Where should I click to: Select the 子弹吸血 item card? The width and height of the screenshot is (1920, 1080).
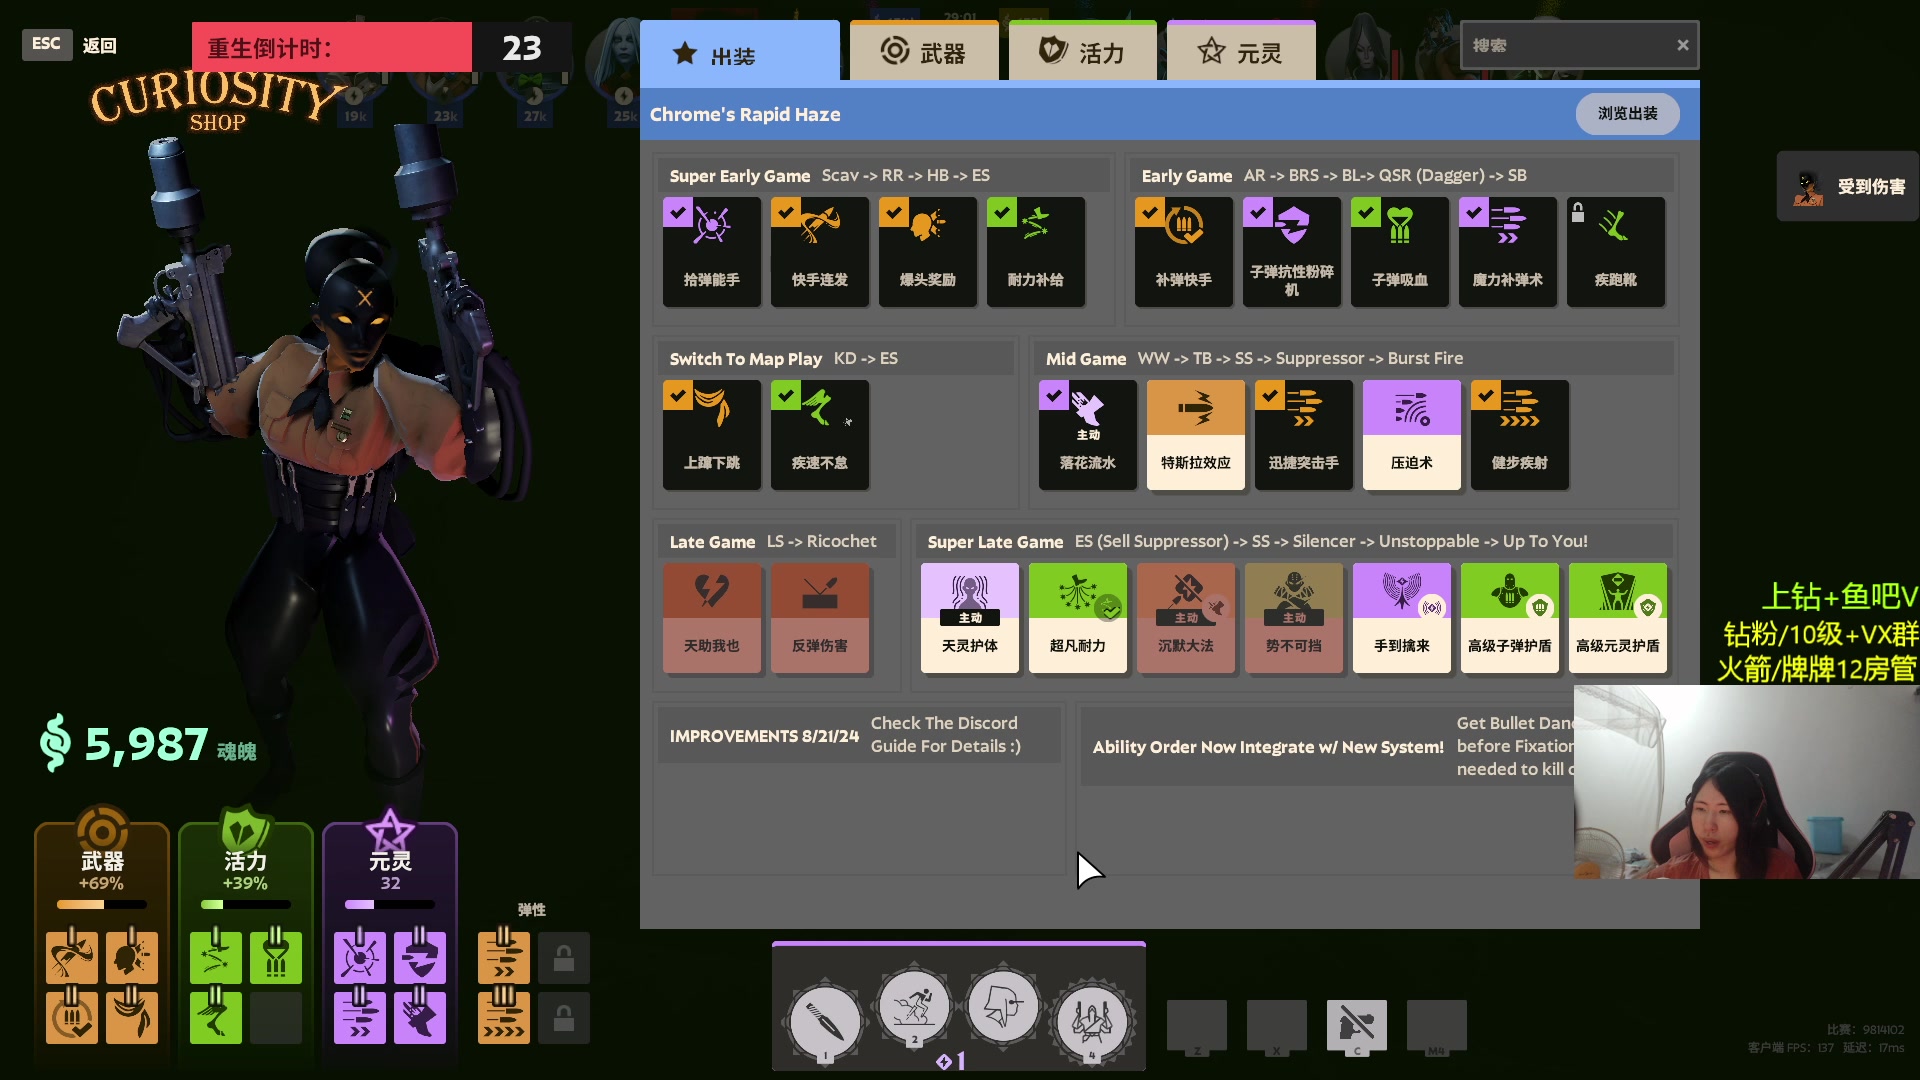point(1399,252)
